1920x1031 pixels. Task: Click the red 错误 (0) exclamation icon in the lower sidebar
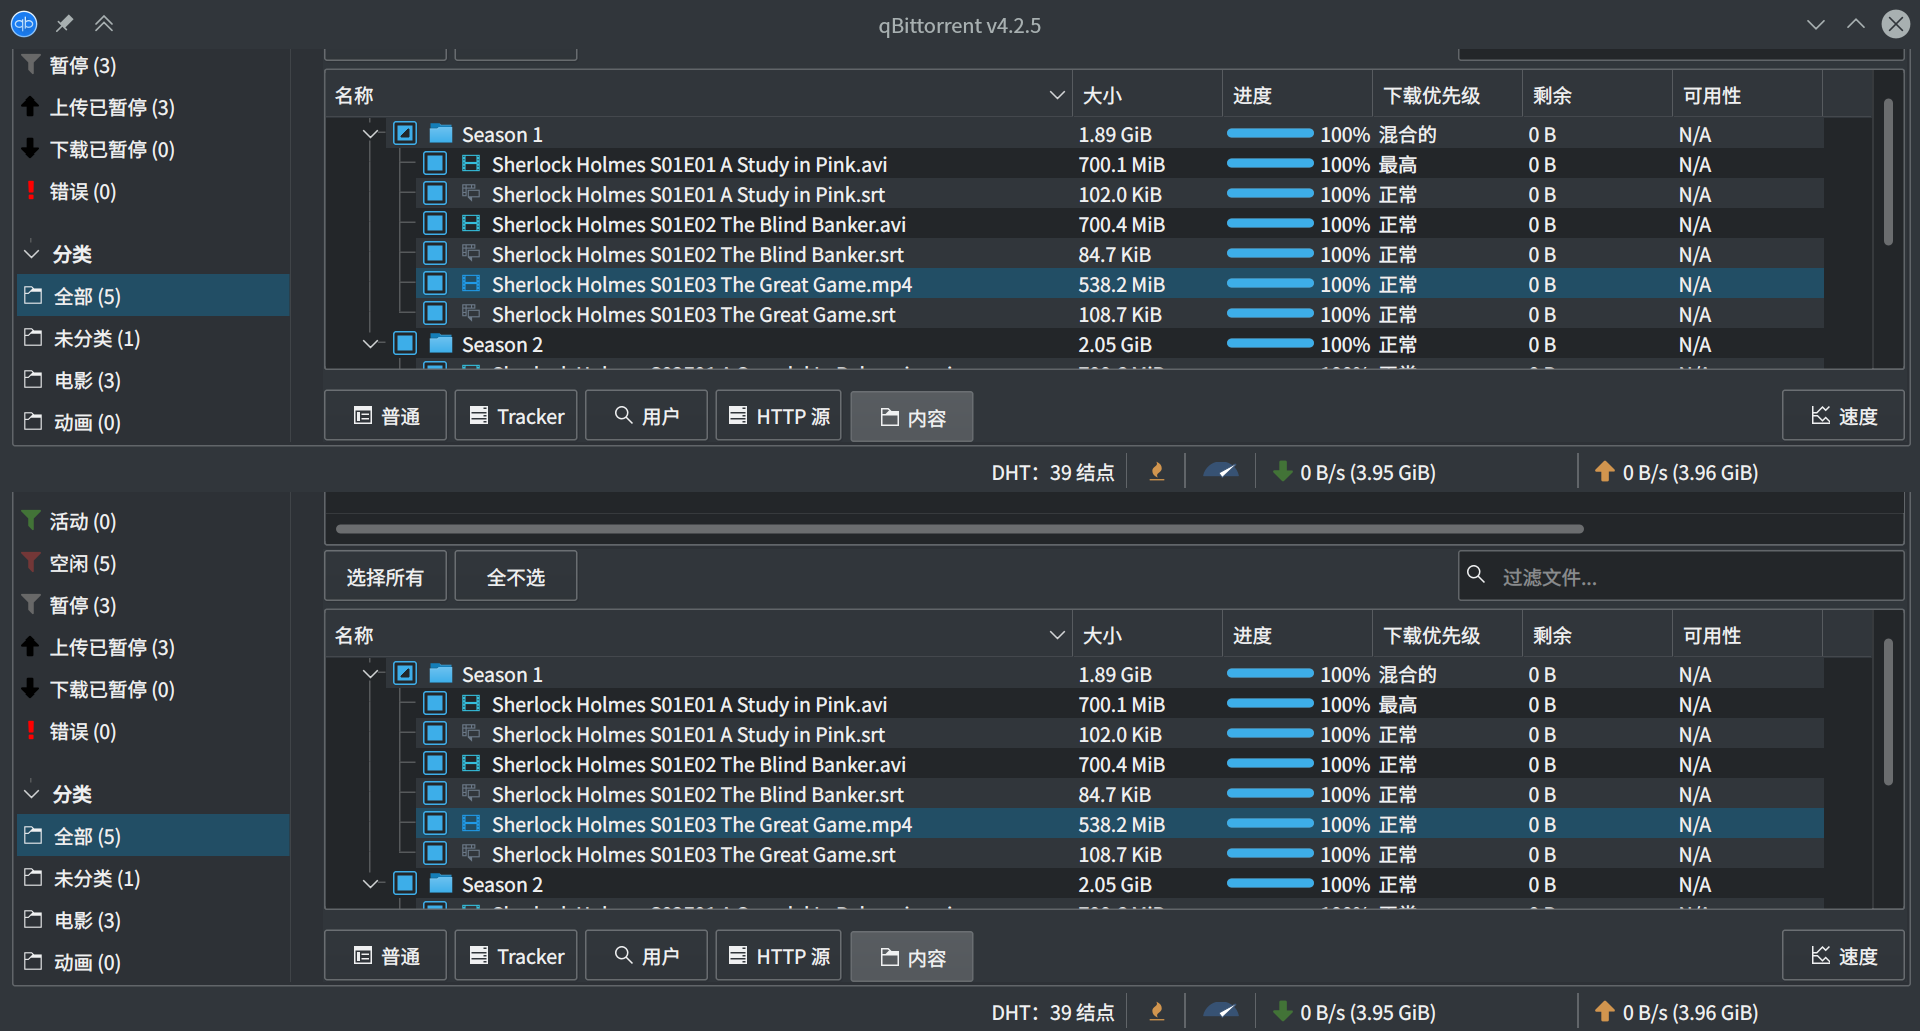click(31, 730)
